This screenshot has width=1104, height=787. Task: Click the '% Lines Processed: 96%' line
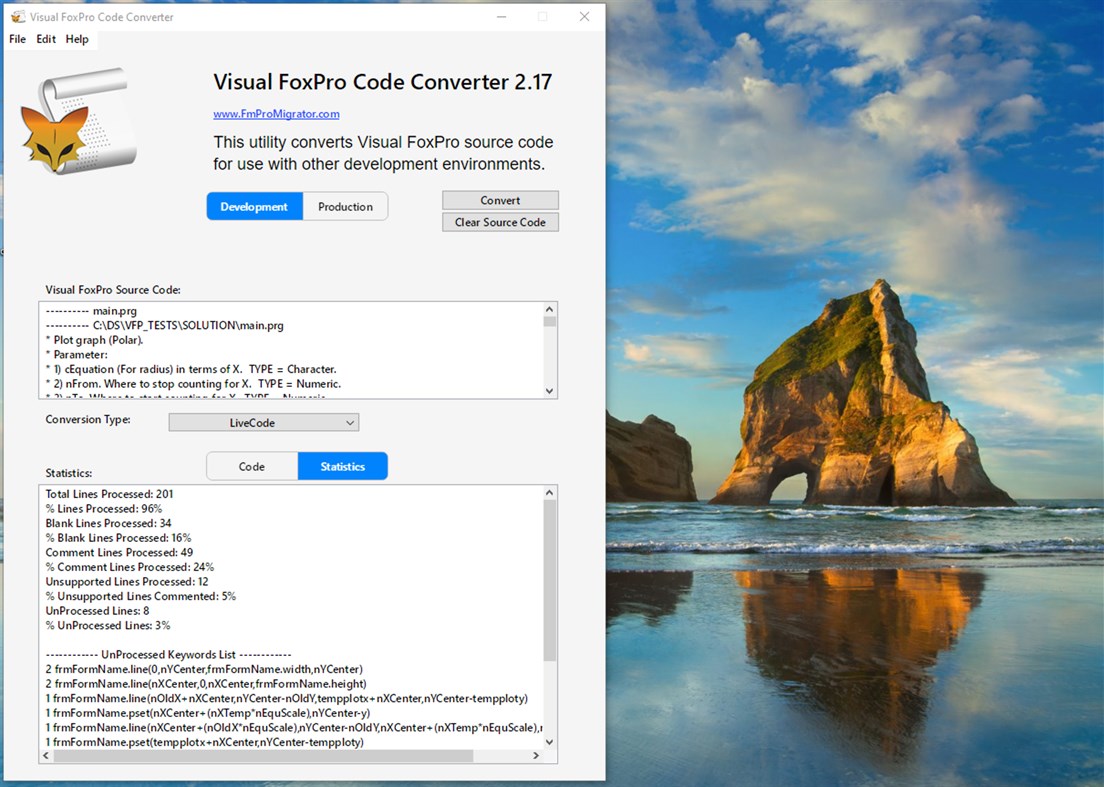pyautogui.click(x=104, y=508)
